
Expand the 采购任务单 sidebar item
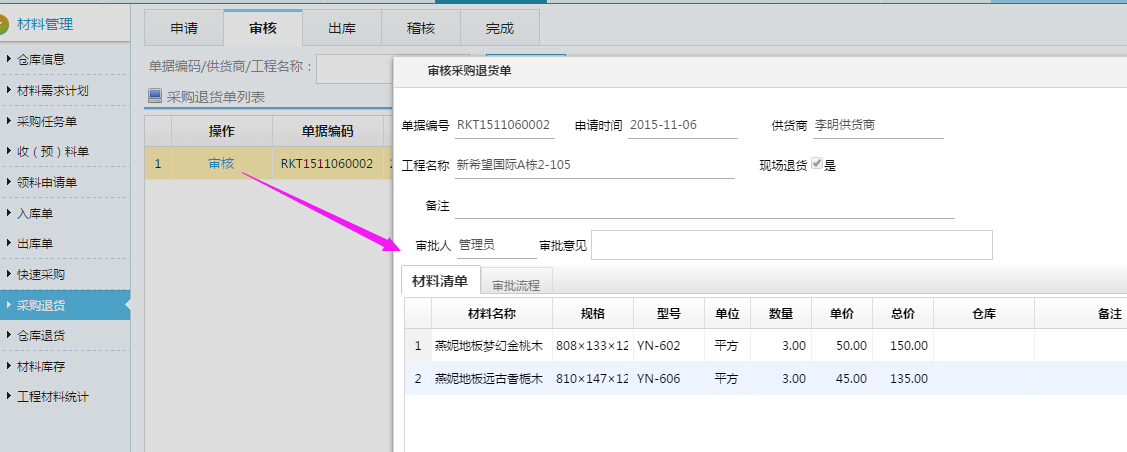click(x=47, y=122)
